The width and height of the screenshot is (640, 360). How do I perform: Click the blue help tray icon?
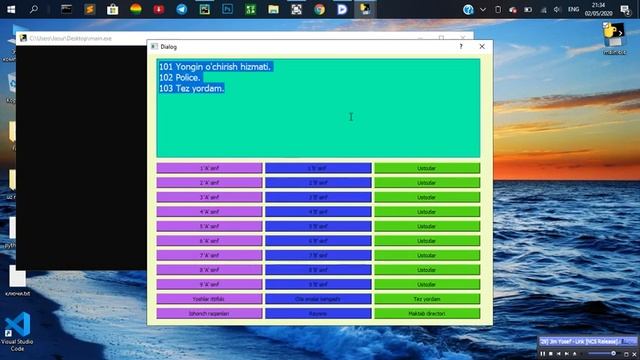[468, 9]
